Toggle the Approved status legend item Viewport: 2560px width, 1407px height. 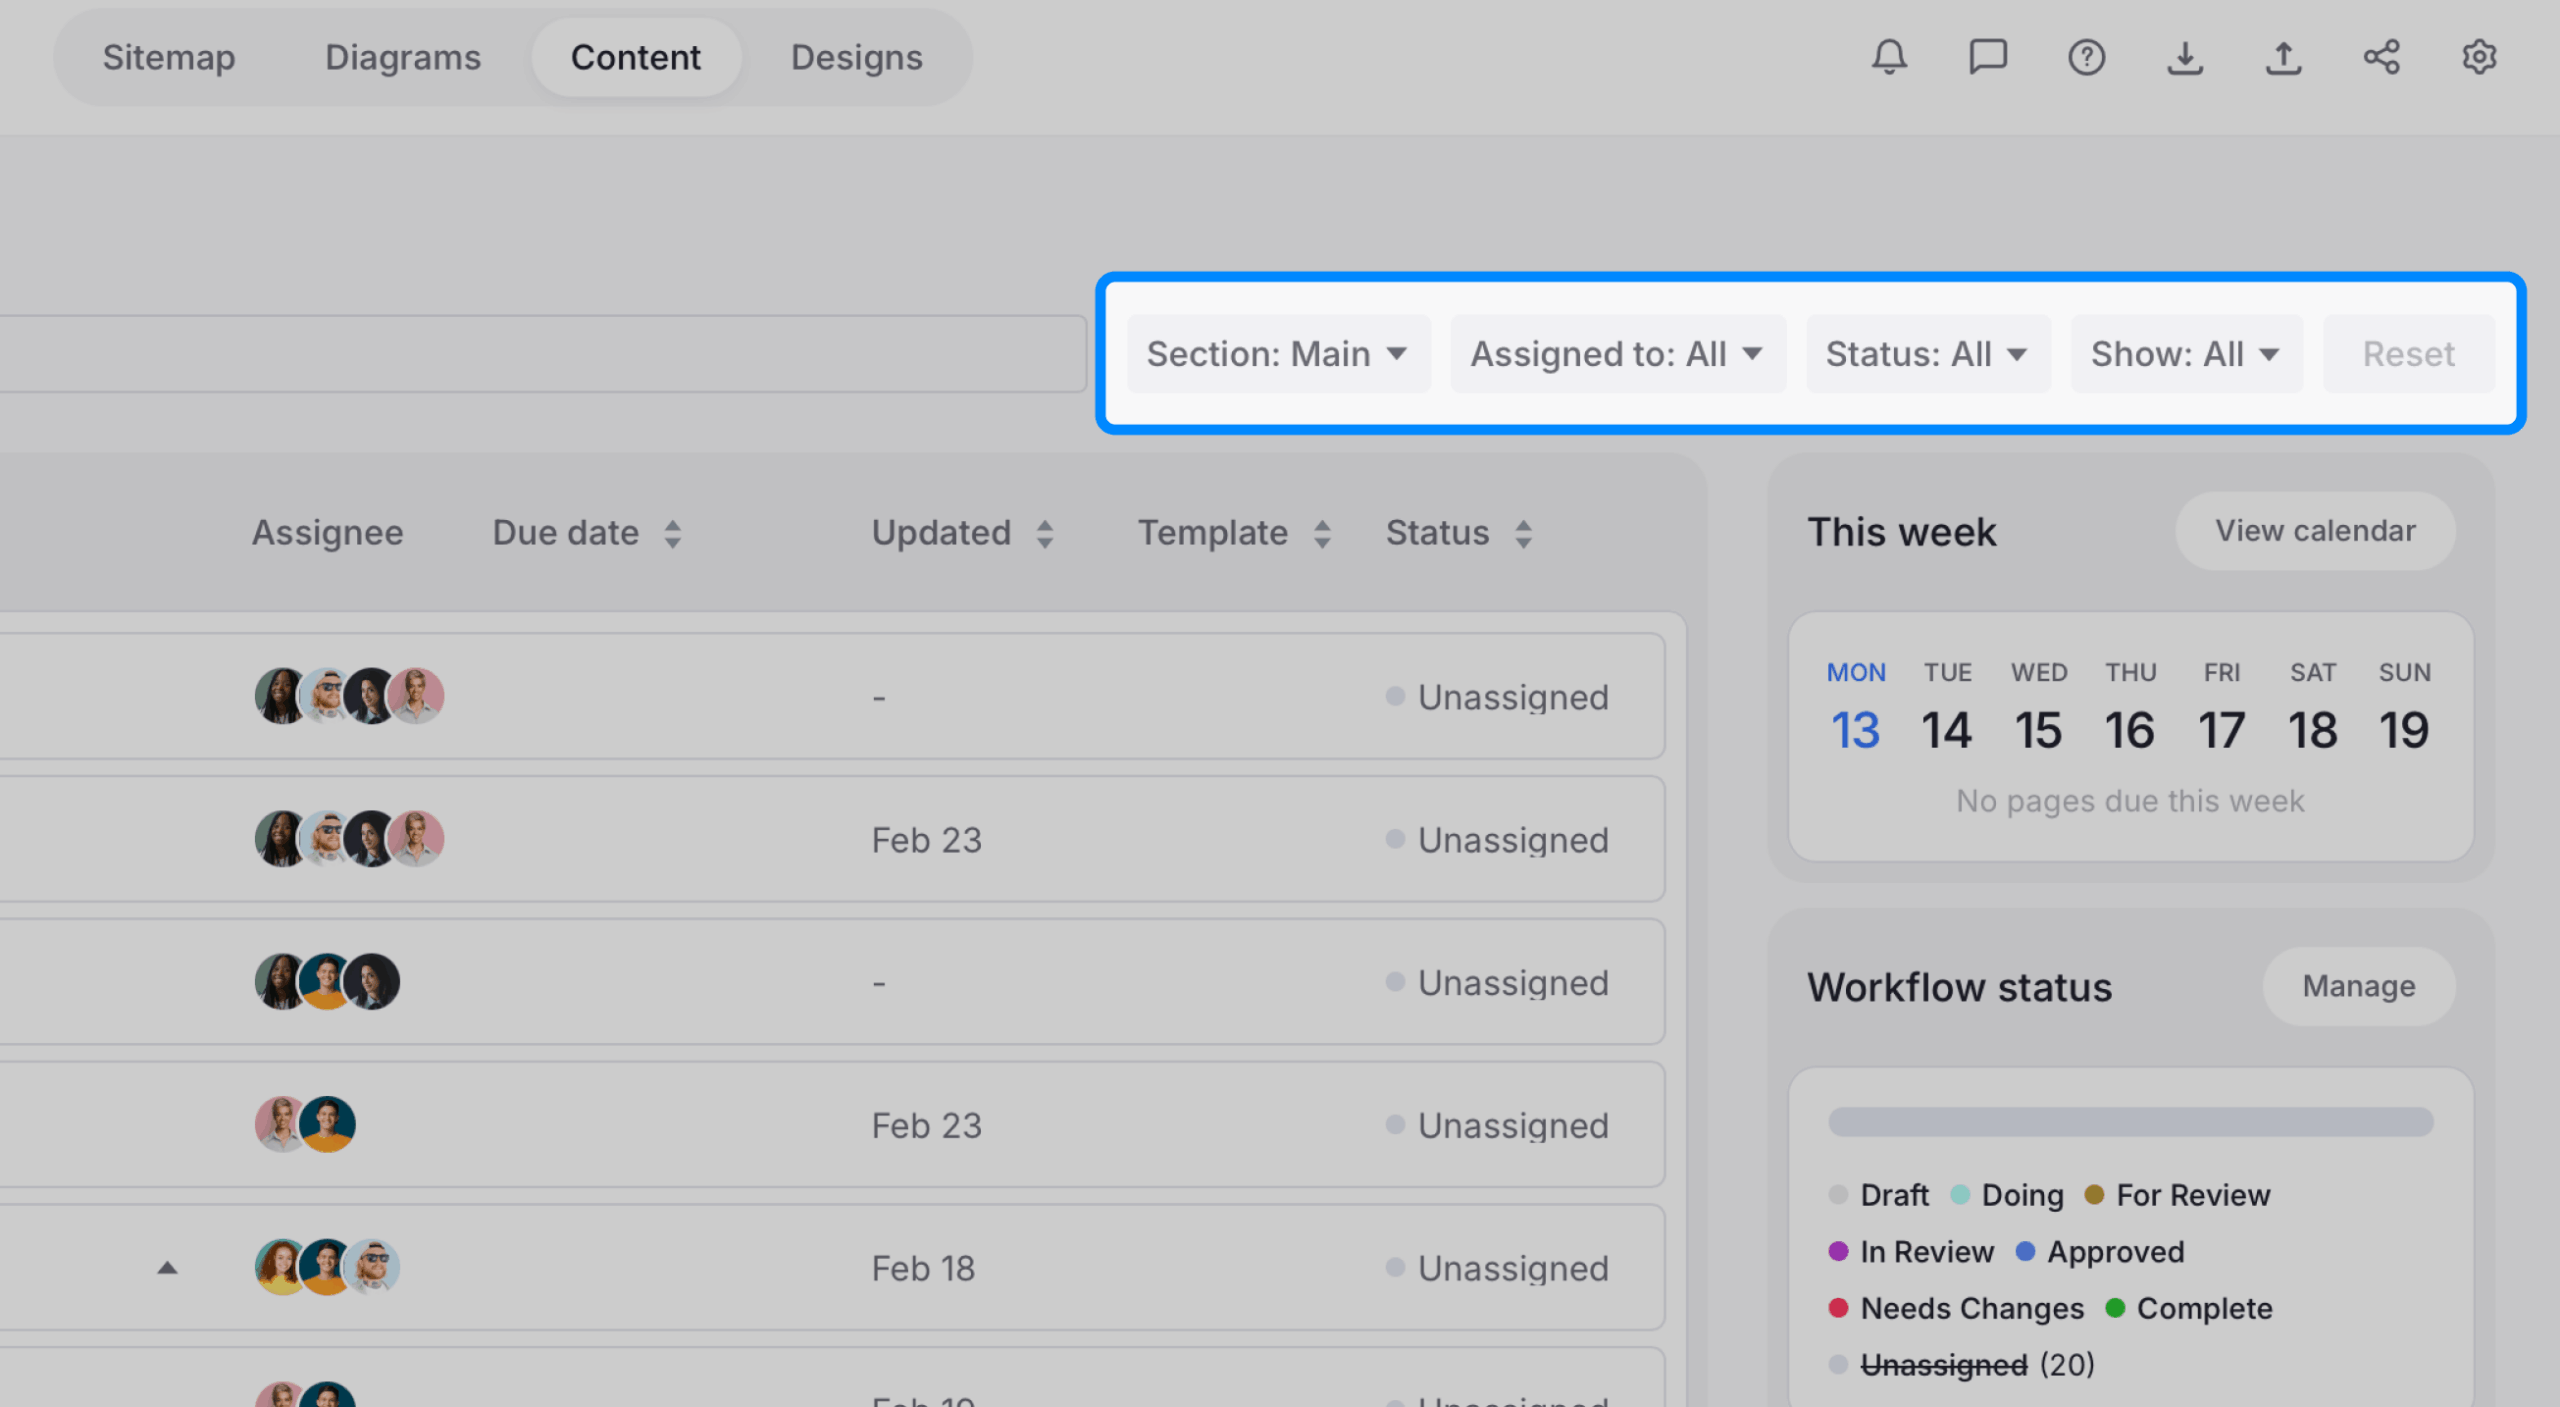tap(2100, 1252)
